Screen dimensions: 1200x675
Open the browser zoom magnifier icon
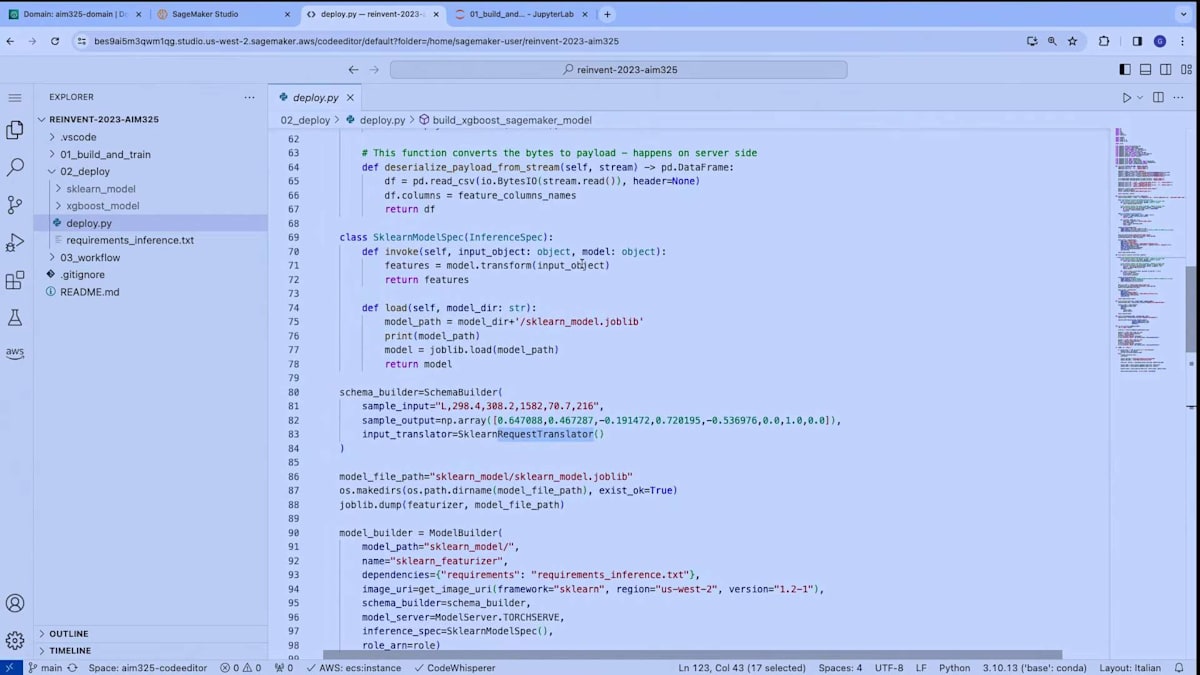1052,41
